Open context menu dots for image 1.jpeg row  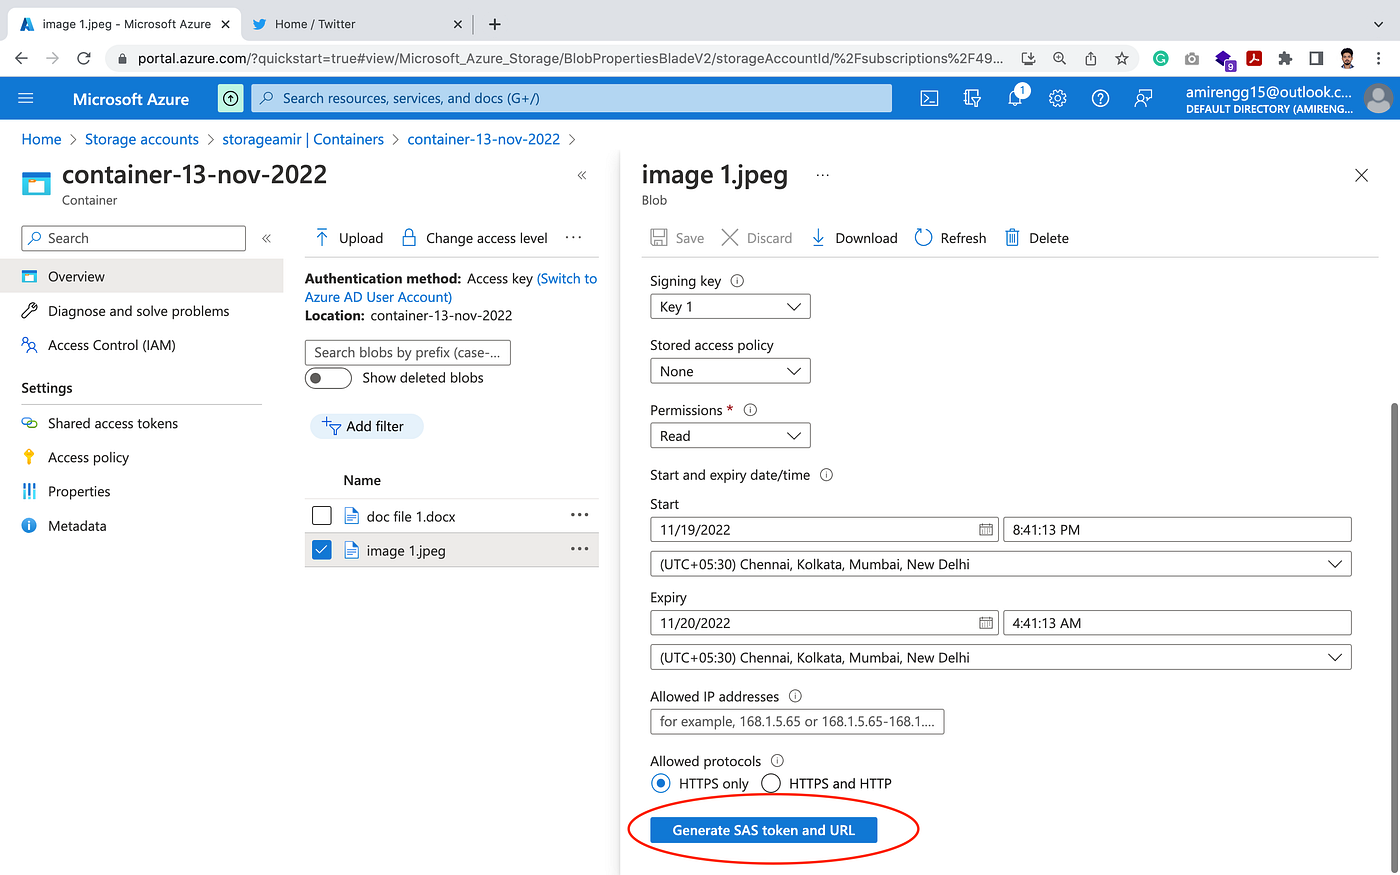(579, 549)
